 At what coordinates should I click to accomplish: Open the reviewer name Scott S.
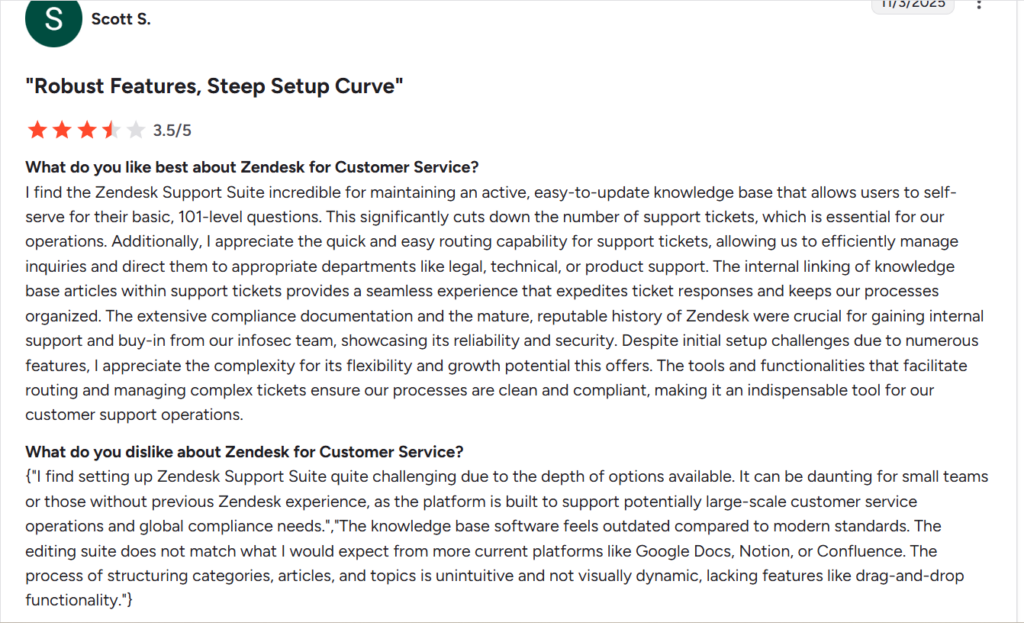121,18
